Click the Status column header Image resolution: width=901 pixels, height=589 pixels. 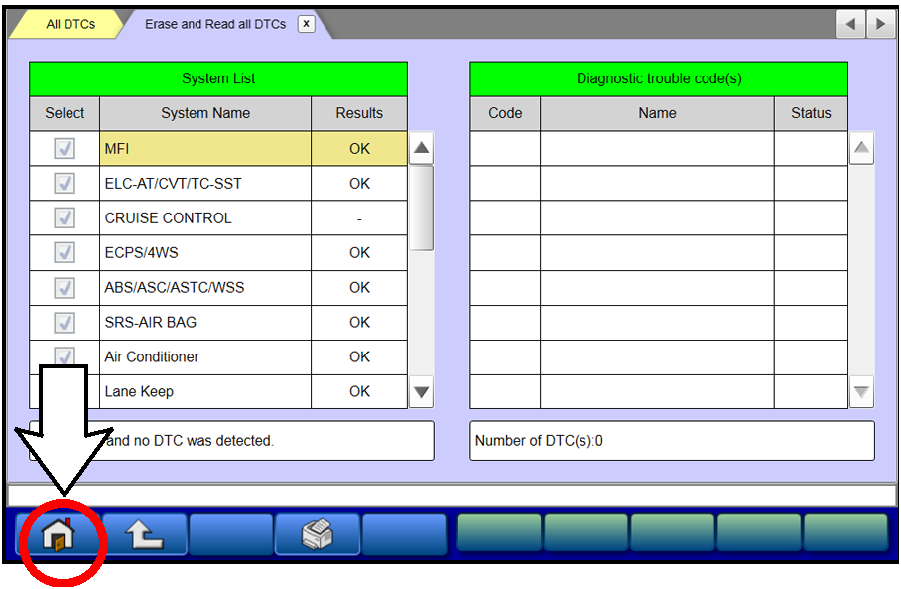[810, 113]
